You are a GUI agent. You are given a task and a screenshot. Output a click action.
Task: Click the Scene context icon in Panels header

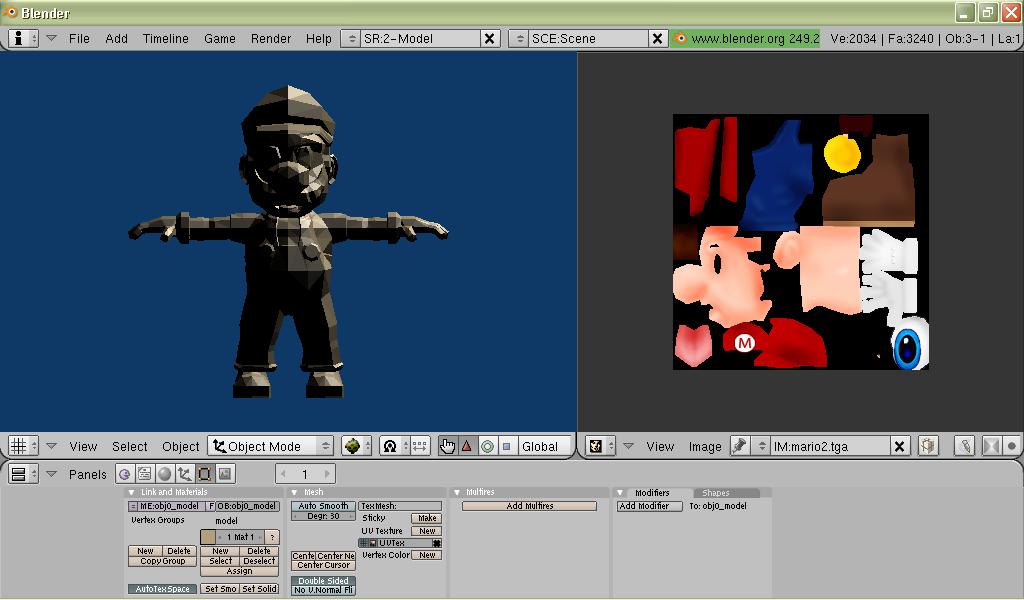225,474
